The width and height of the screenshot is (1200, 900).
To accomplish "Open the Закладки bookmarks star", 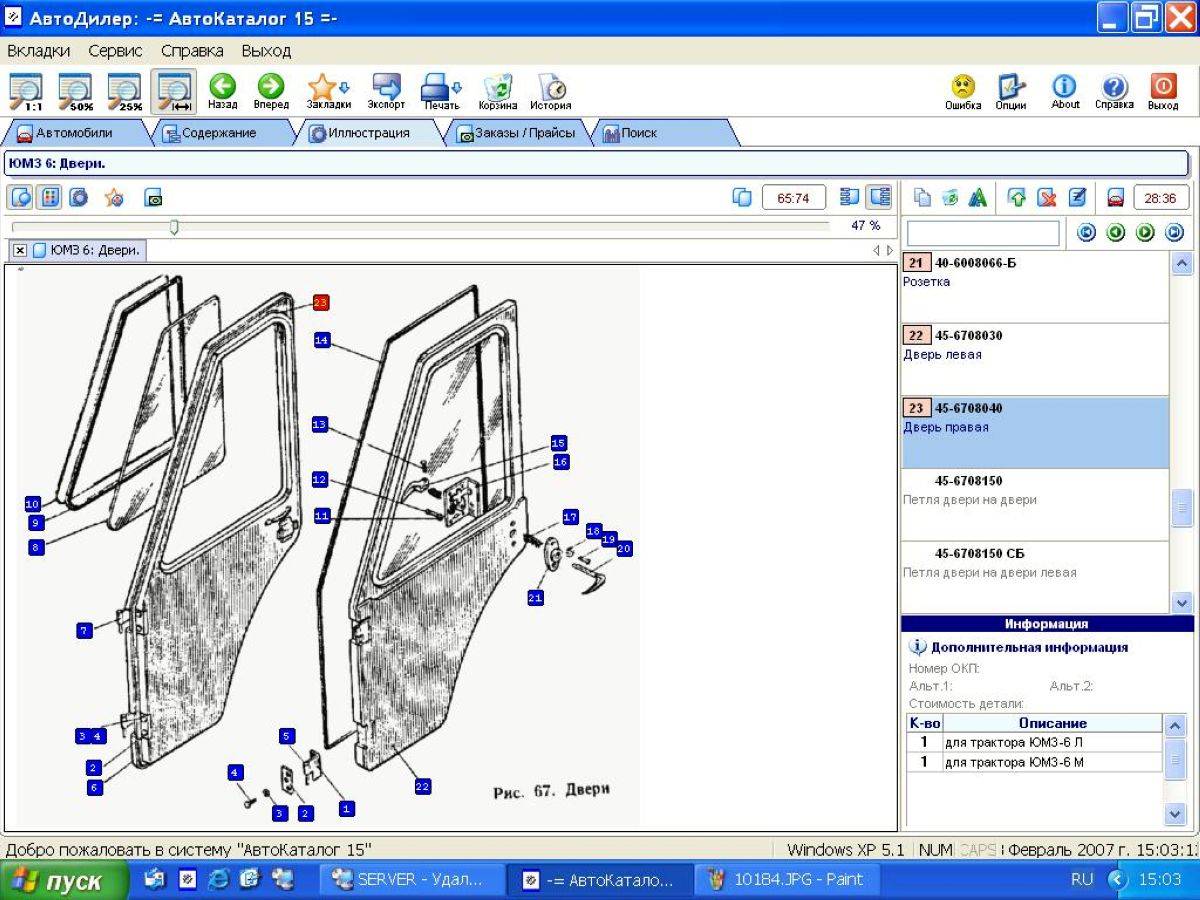I will pyautogui.click(x=328, y=91).
